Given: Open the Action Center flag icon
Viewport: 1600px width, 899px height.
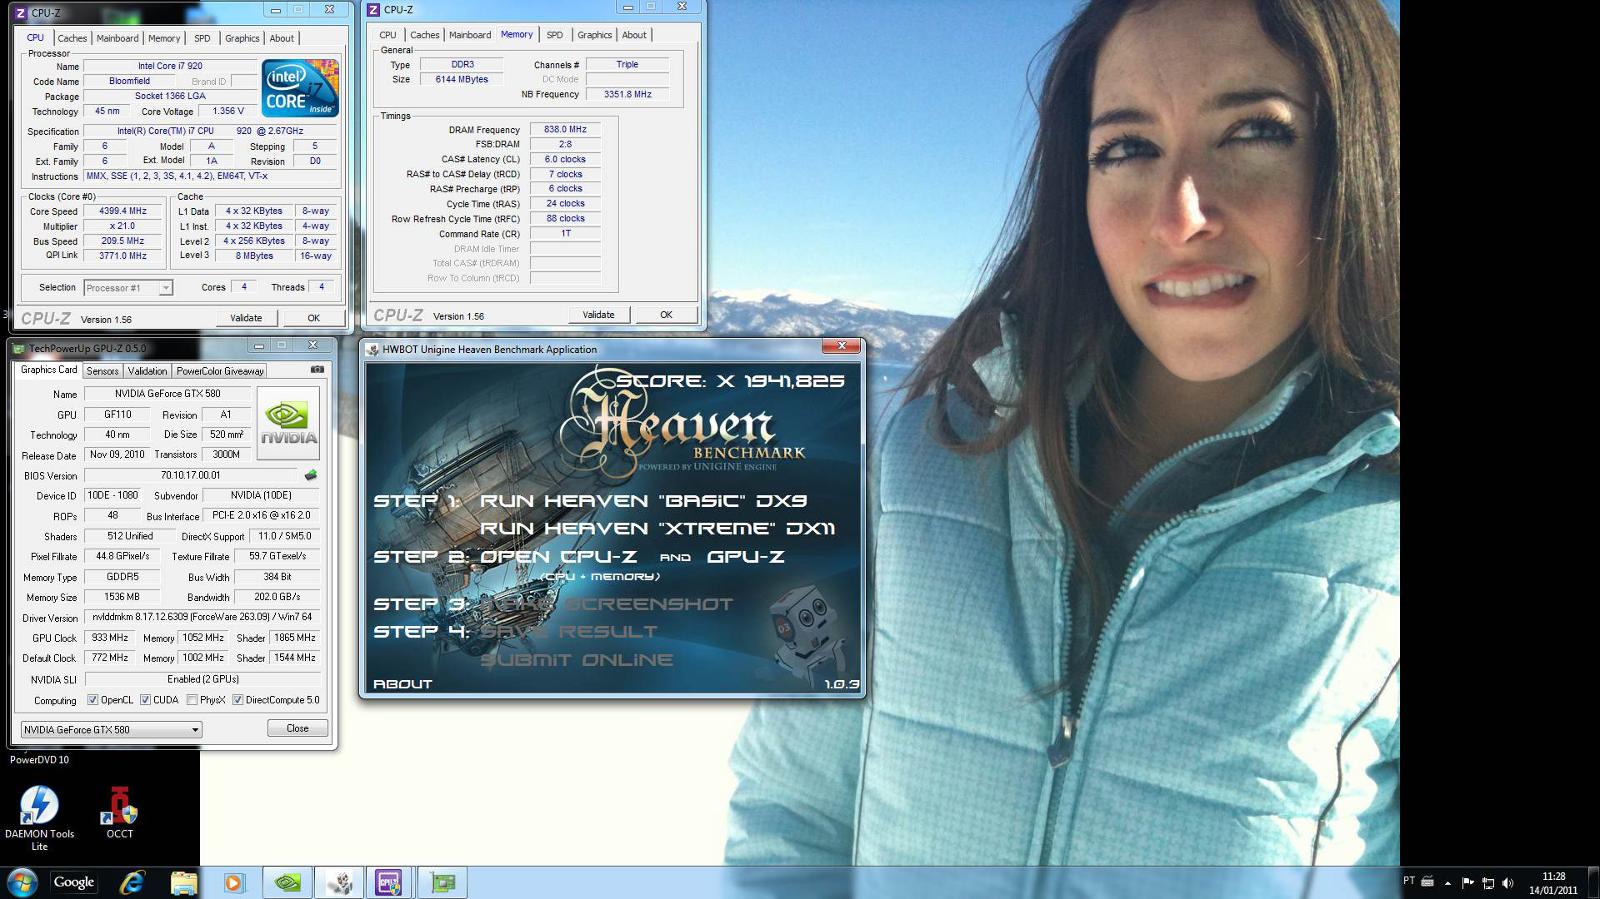Looking at the screenshot, I should point(1467,882).
